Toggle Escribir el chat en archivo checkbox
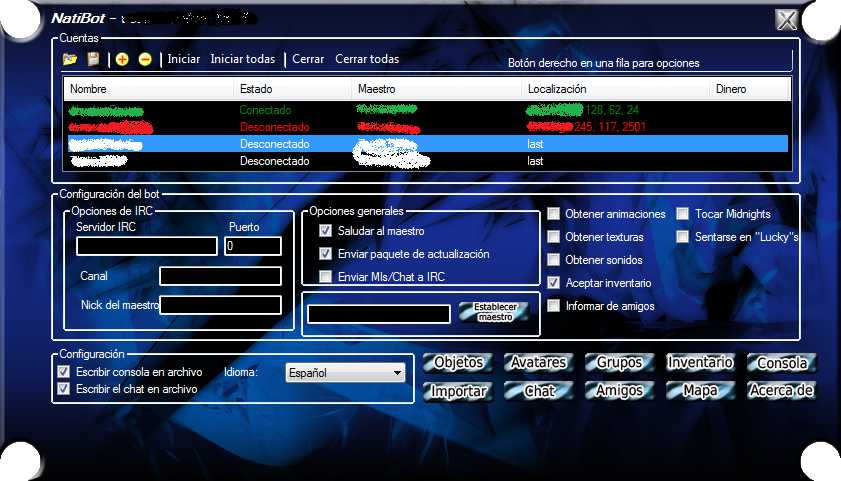841x481 pixels. 63,389
